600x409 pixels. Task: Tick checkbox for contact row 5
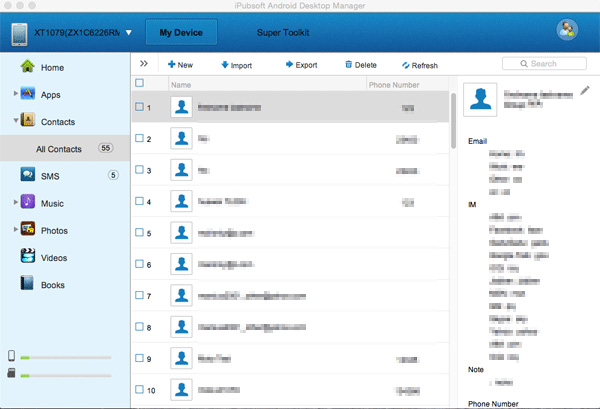(x=139, y=233)
